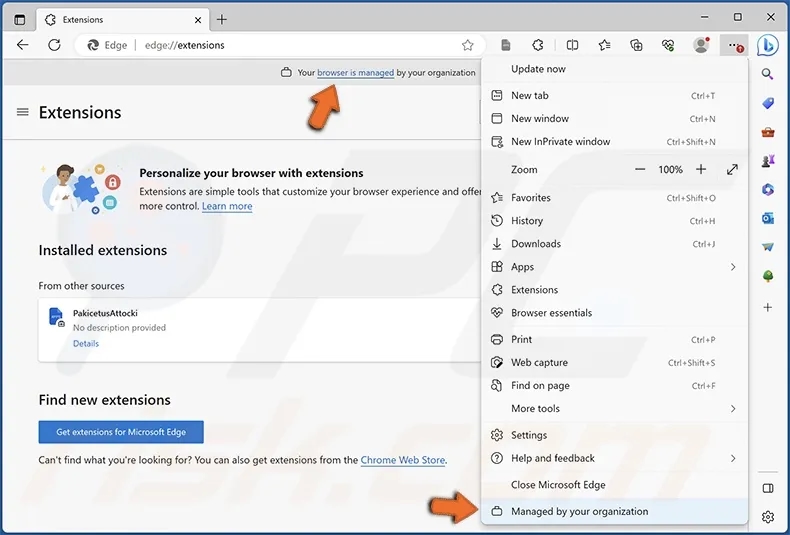Open the hamburger menu beside Extensions heading
790x535 pixels.
point(22,112)
